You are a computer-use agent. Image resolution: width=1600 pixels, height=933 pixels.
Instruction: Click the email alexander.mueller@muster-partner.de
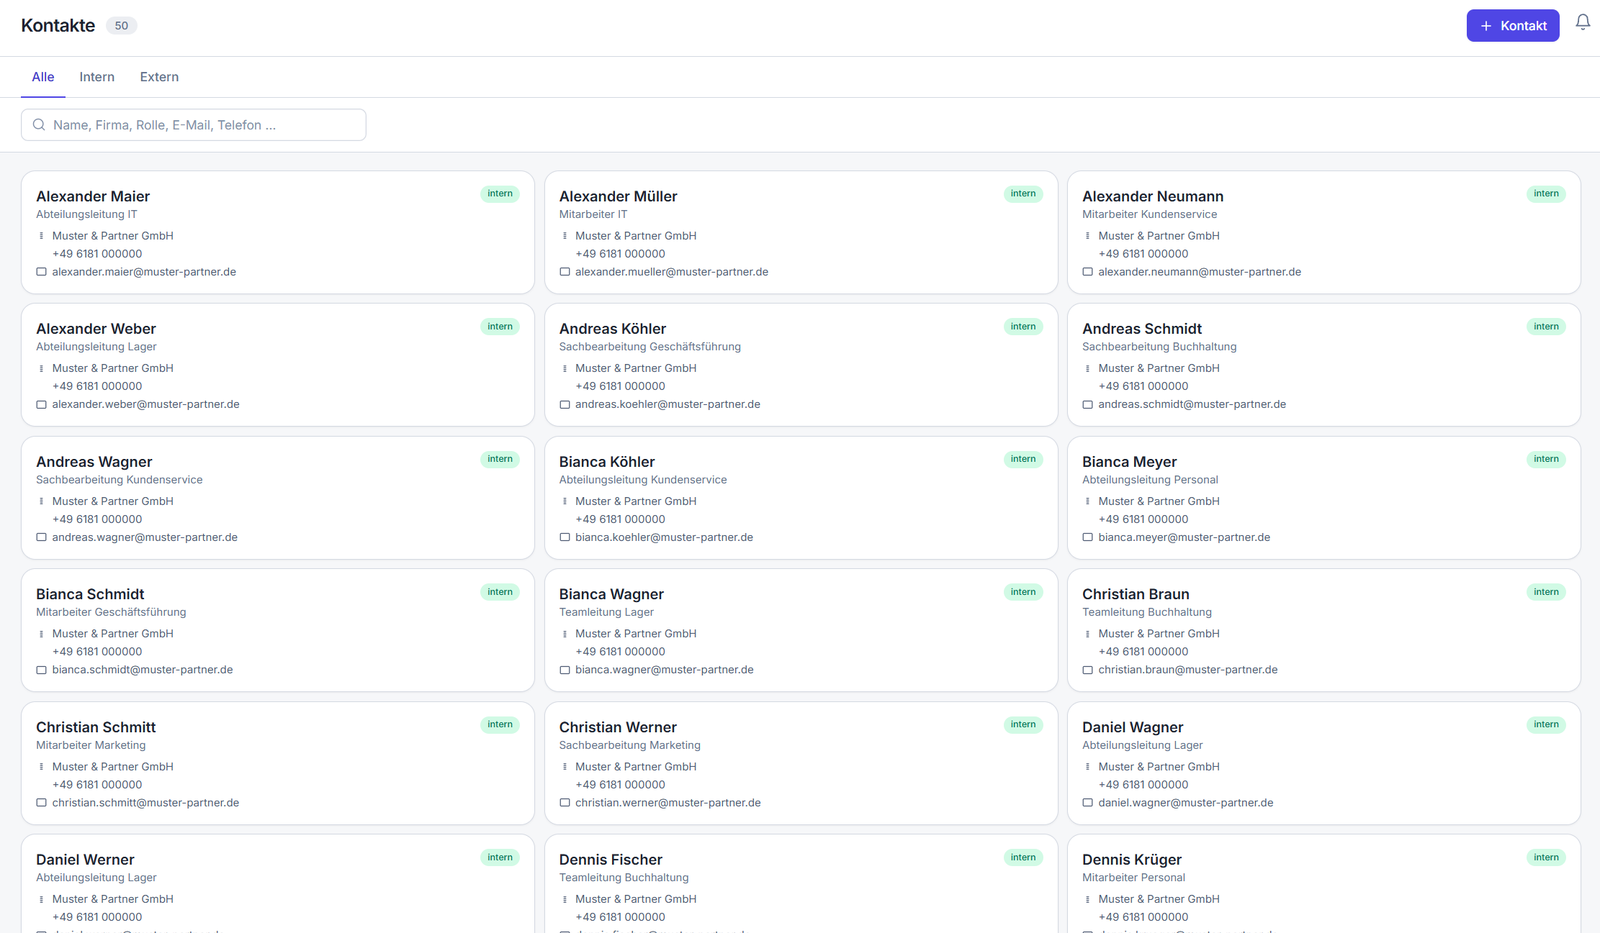[x=672, y=272]
